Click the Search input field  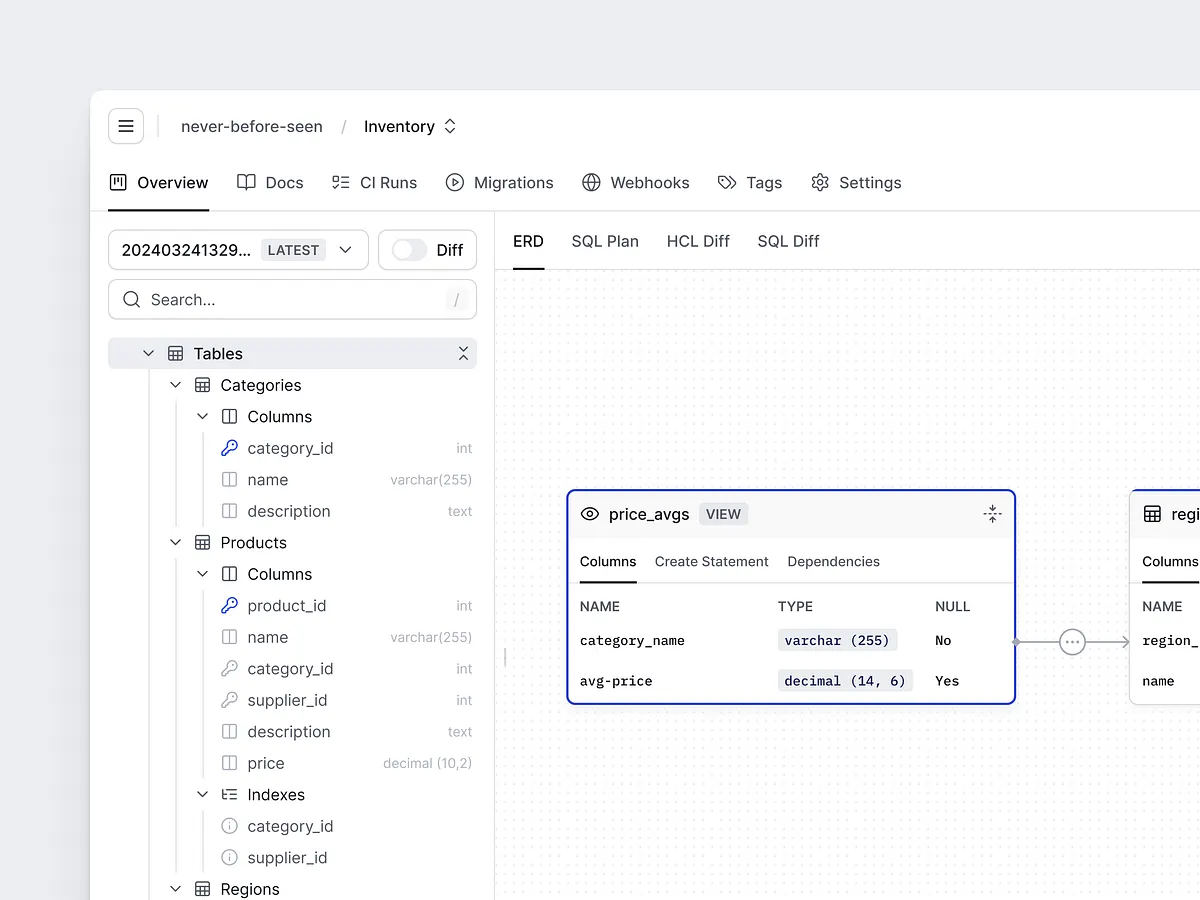tap(290, 300)
